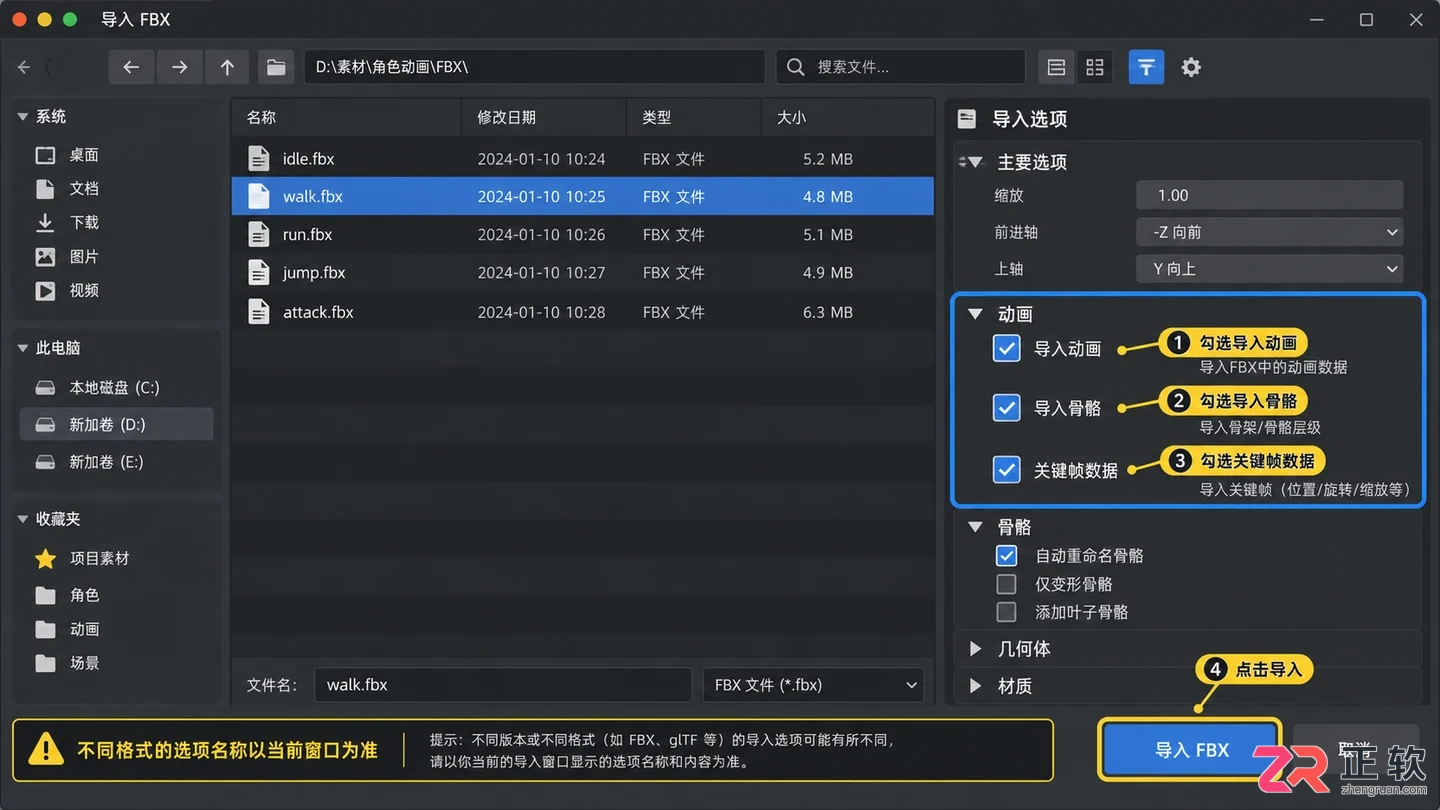Open the 上轴 dropdown (Y 向上)
This screenshot has height=810, width=1440.
pos(1269,269)
